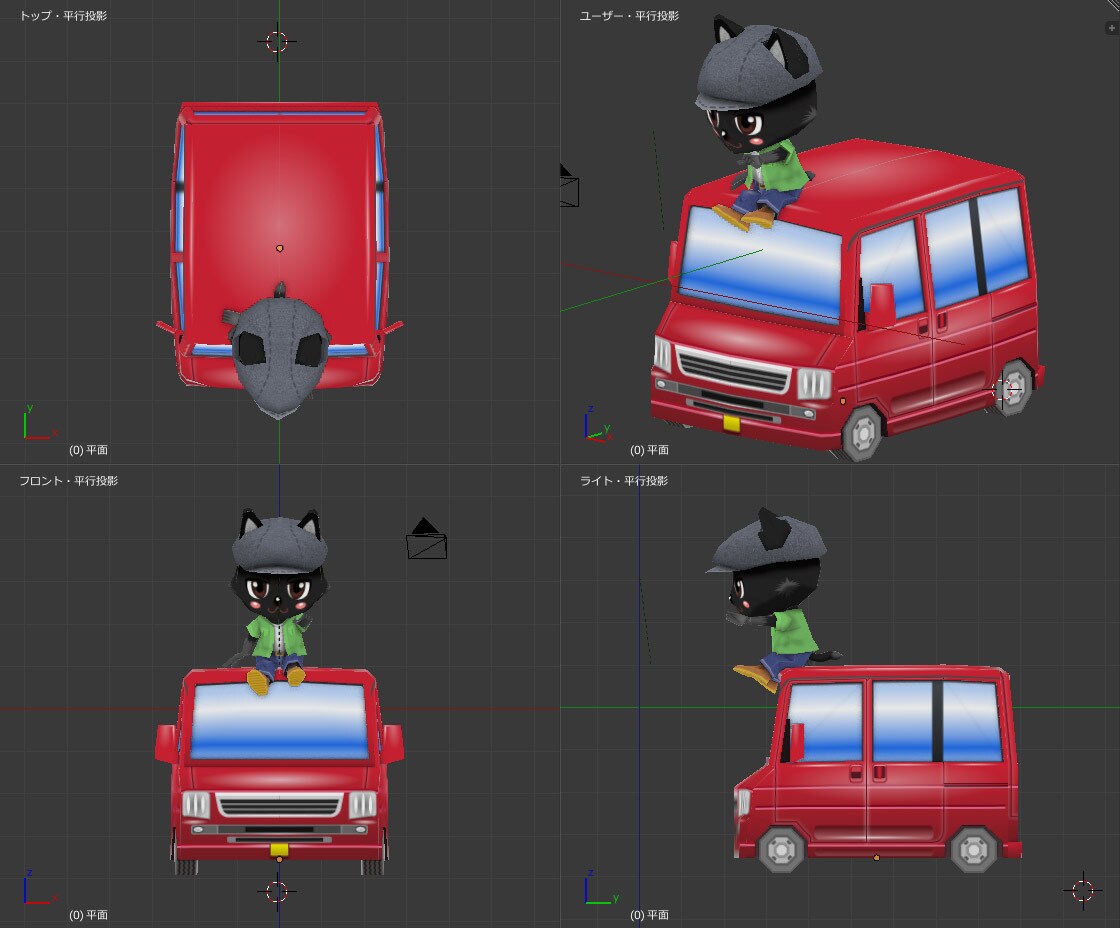The height and width of the screenshot is (928, 1120).
Task: Click the '(0) 平面' text in the User view
Action: [x=649, y=450]
